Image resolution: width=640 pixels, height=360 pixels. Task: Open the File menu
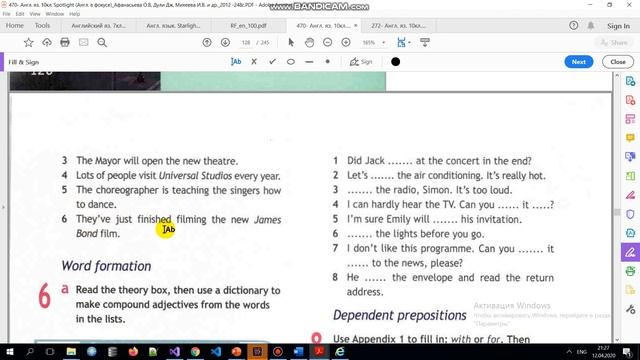pos(6,14)
